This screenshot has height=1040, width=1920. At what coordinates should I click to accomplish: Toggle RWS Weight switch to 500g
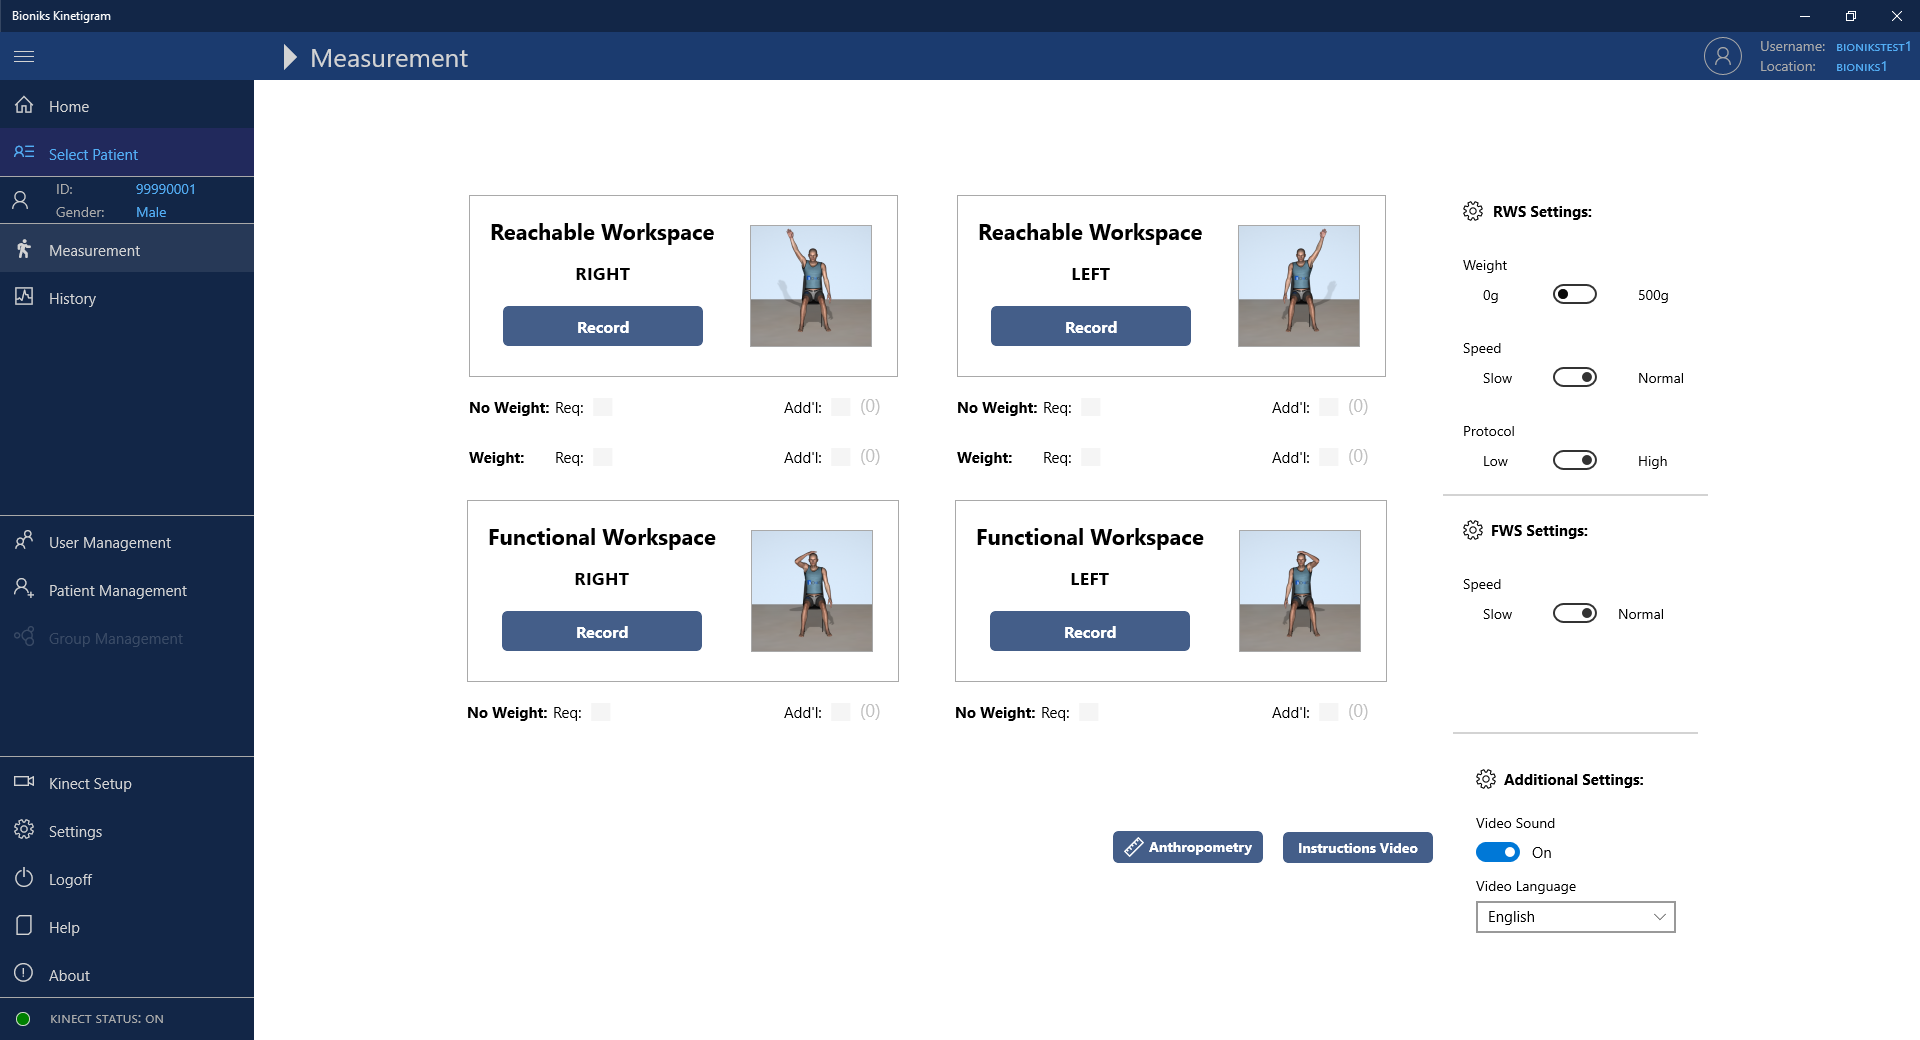click(1574, 295)
